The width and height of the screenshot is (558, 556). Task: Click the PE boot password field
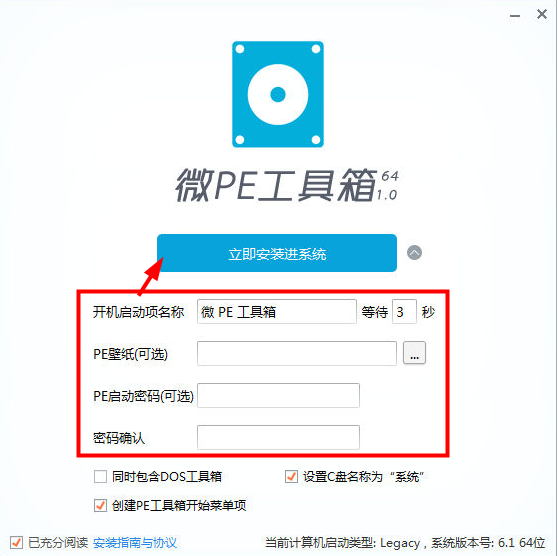tap(278, 395)
